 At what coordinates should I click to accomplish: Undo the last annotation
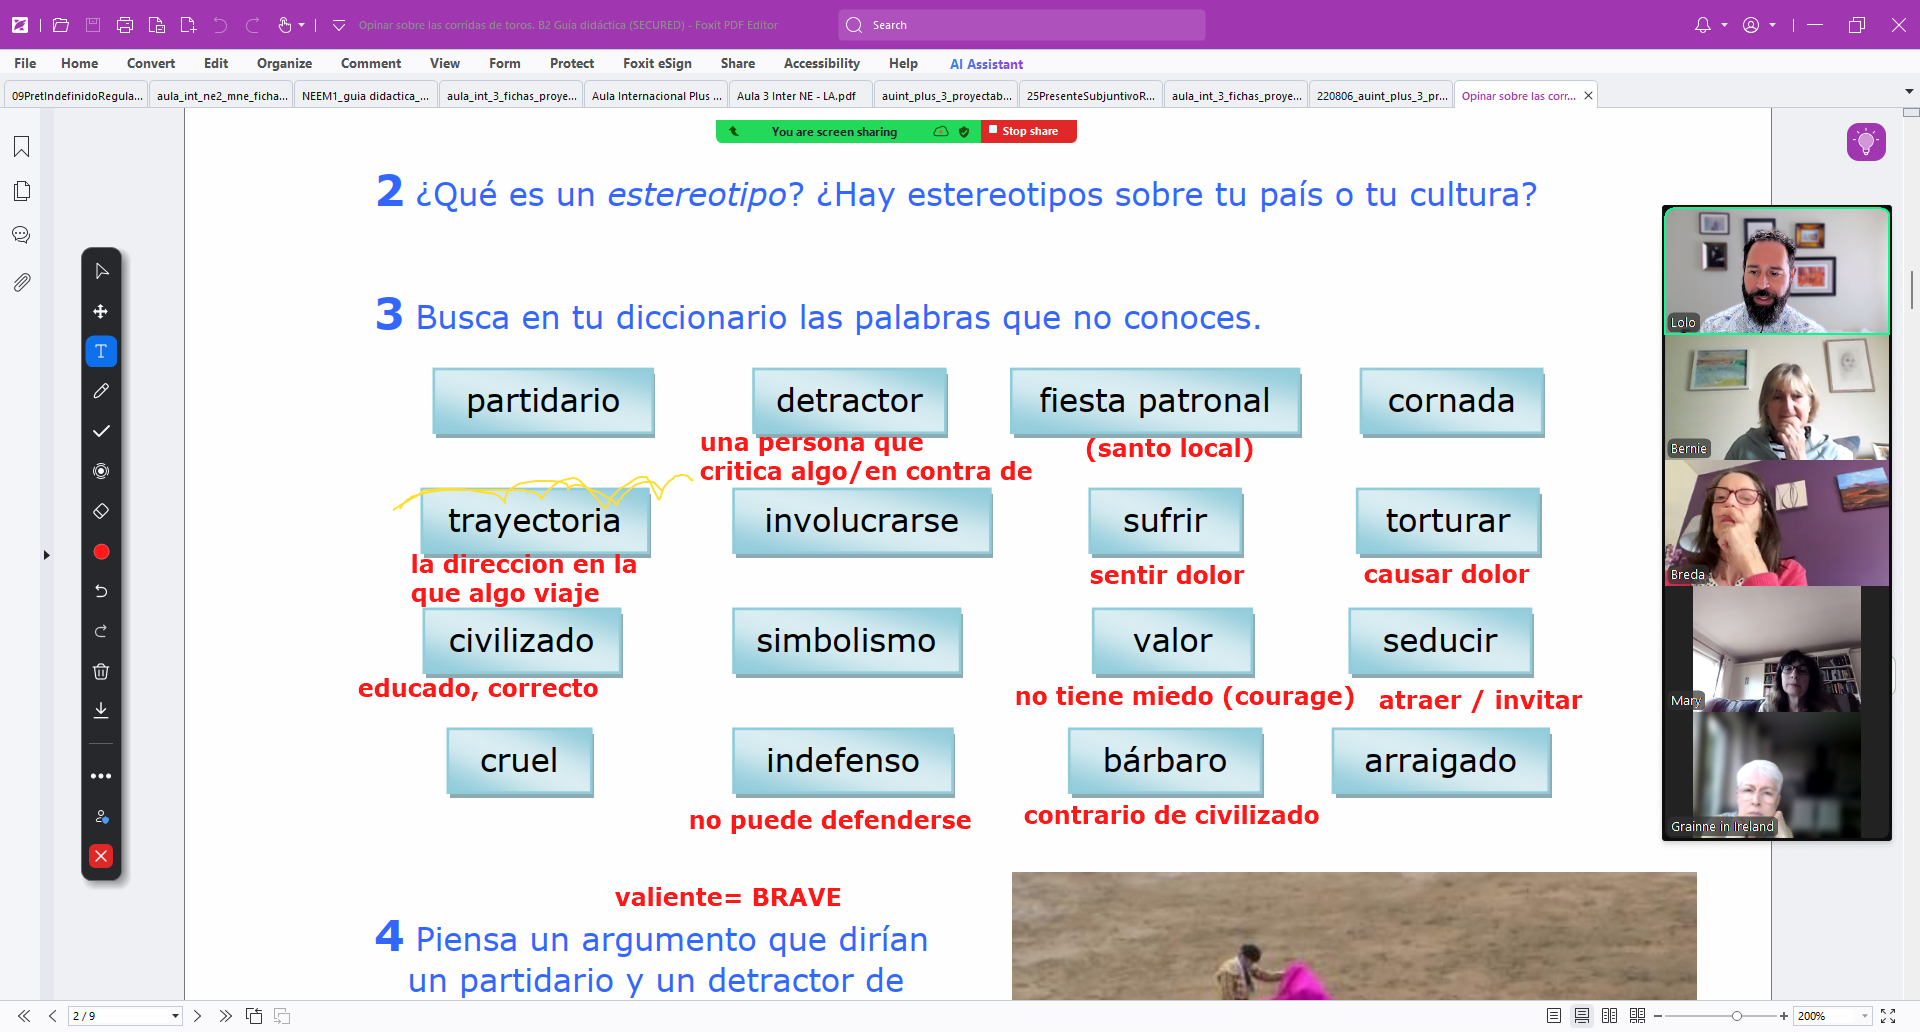[101, 591]
